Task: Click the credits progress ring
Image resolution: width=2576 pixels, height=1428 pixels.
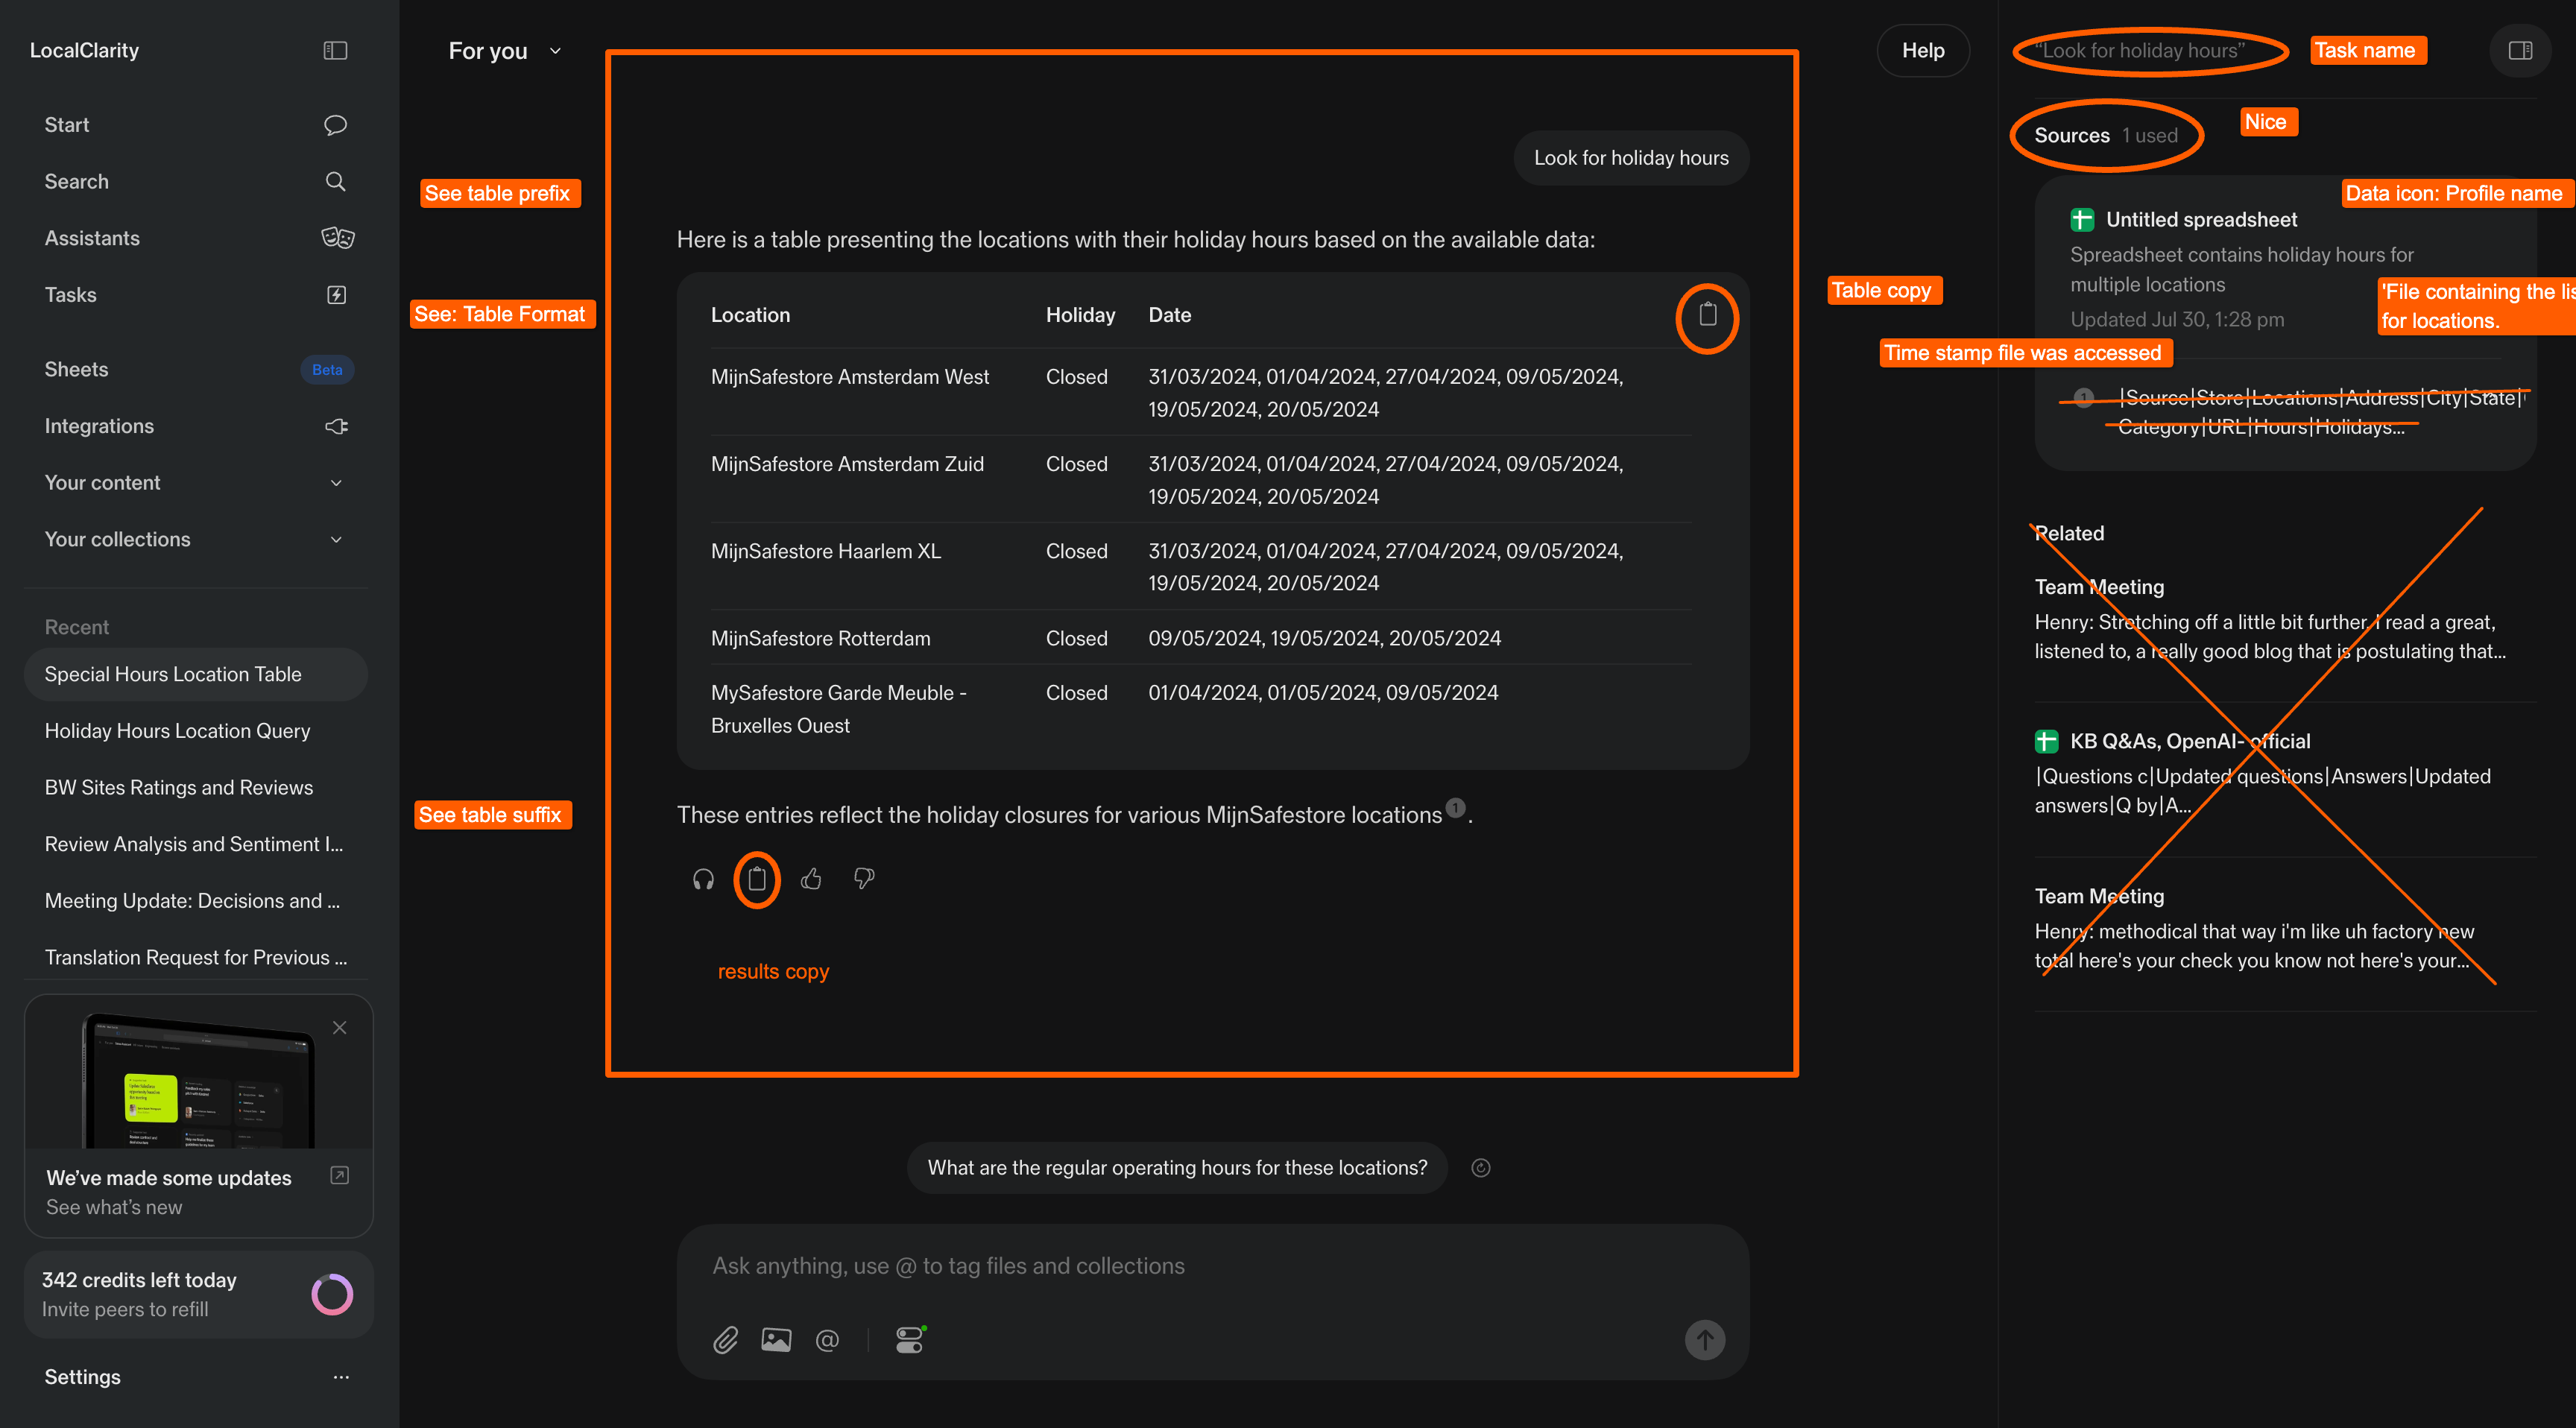Action: (332, 1294)
